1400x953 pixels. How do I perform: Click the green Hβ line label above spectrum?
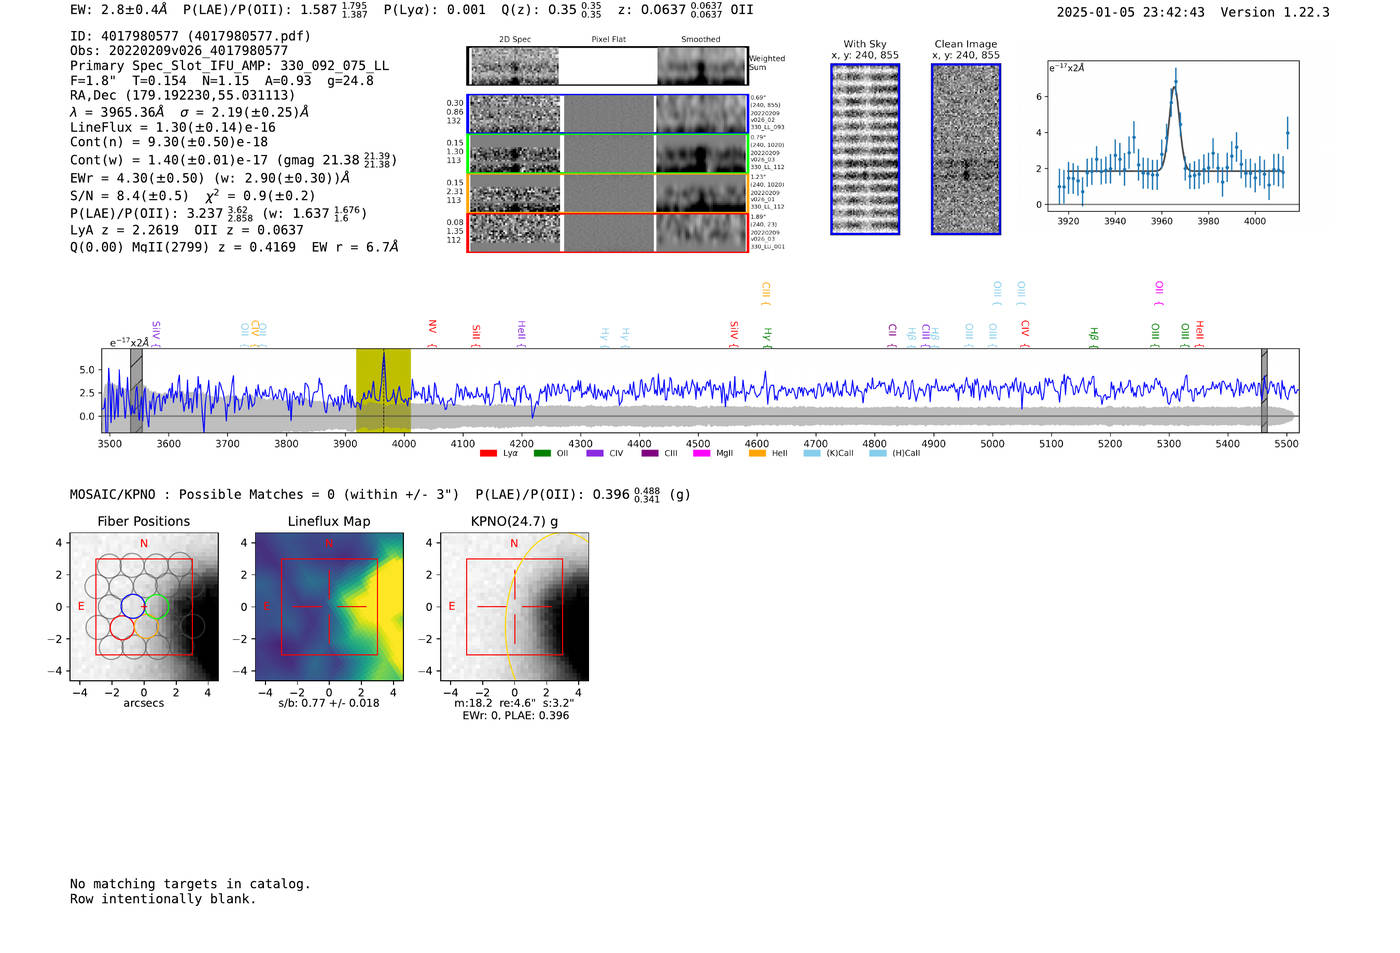1093,336
